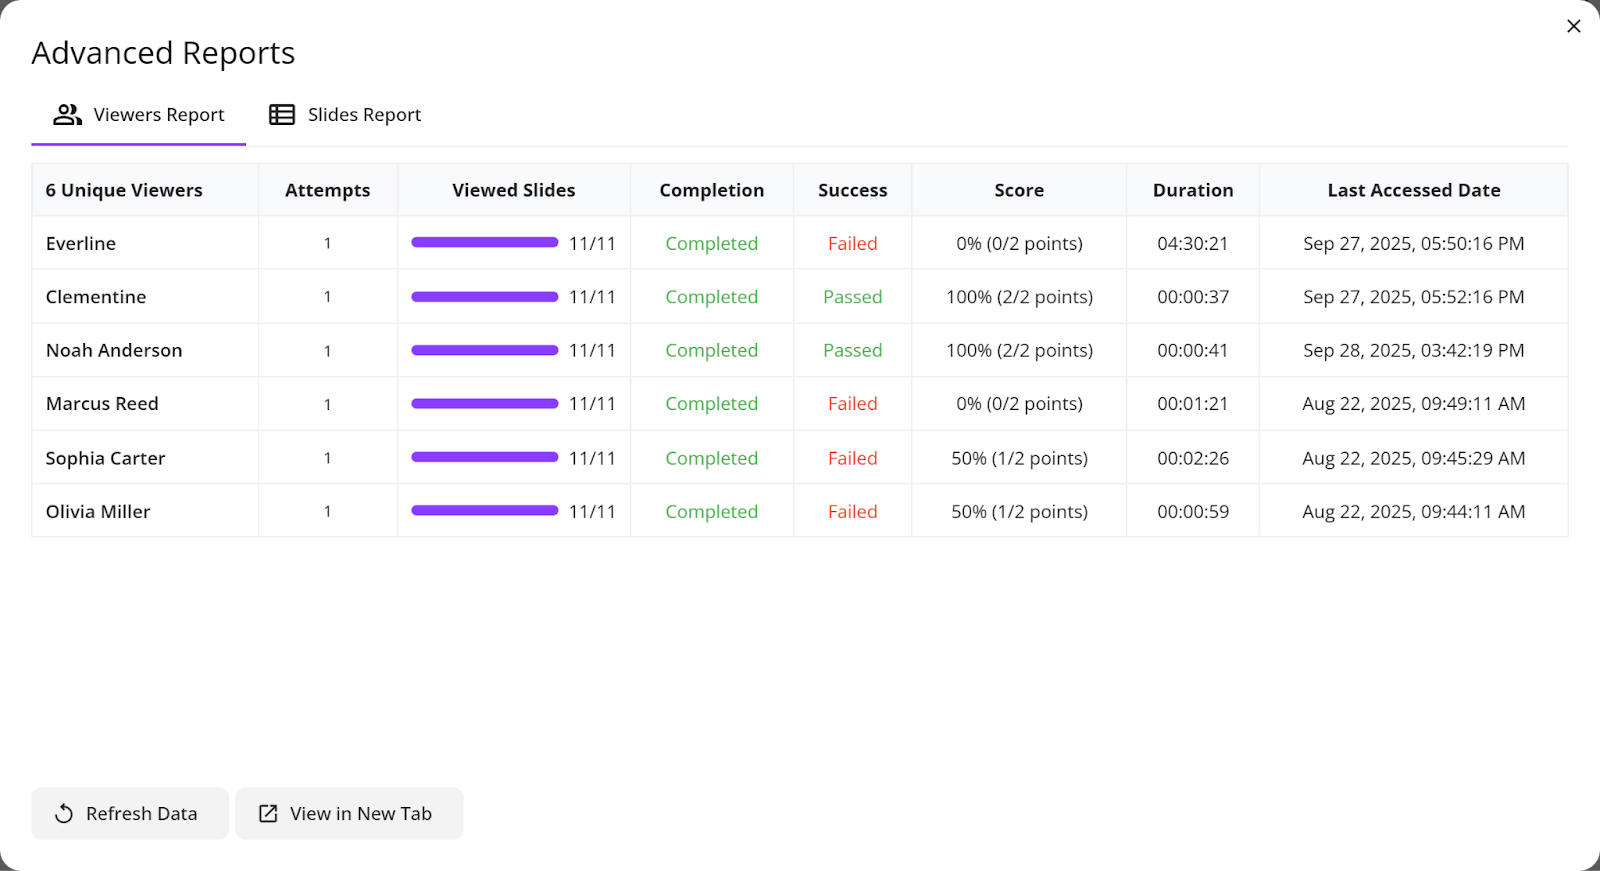Click Sophia Carter's Failed status
Image resolution: width=1600 pixels, height=871 pixels.
pyautogui.click(x=852, y=458)
